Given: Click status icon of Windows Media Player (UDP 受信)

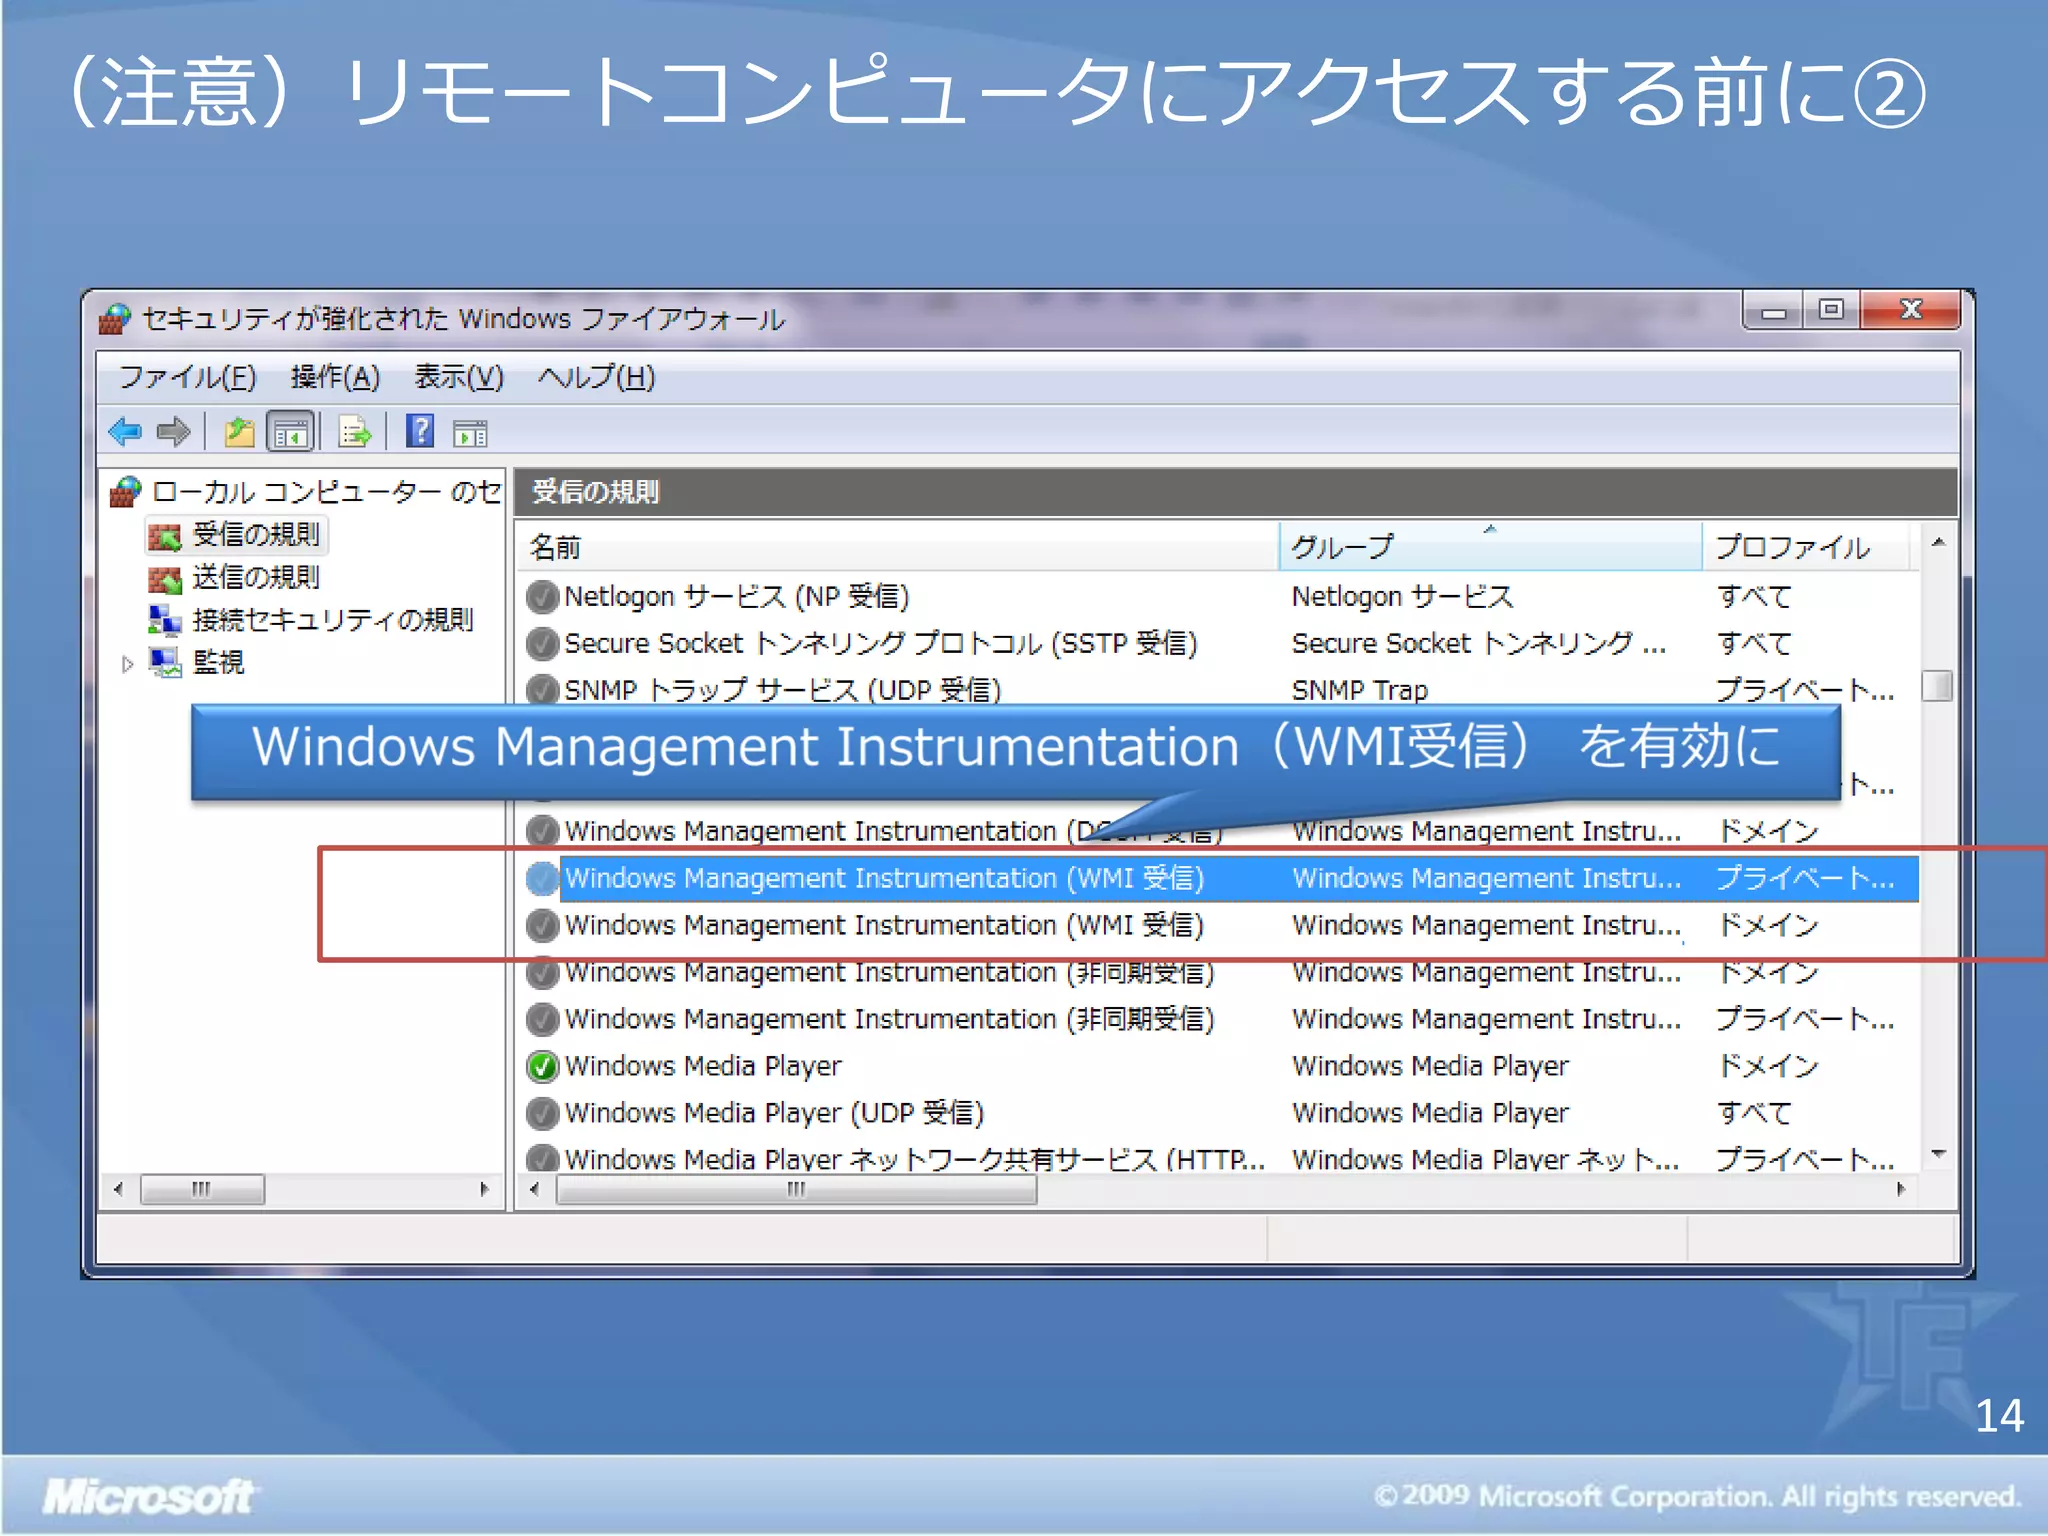Looking at the screenshot, I should pyautogui.click(x=542, y=1114).
